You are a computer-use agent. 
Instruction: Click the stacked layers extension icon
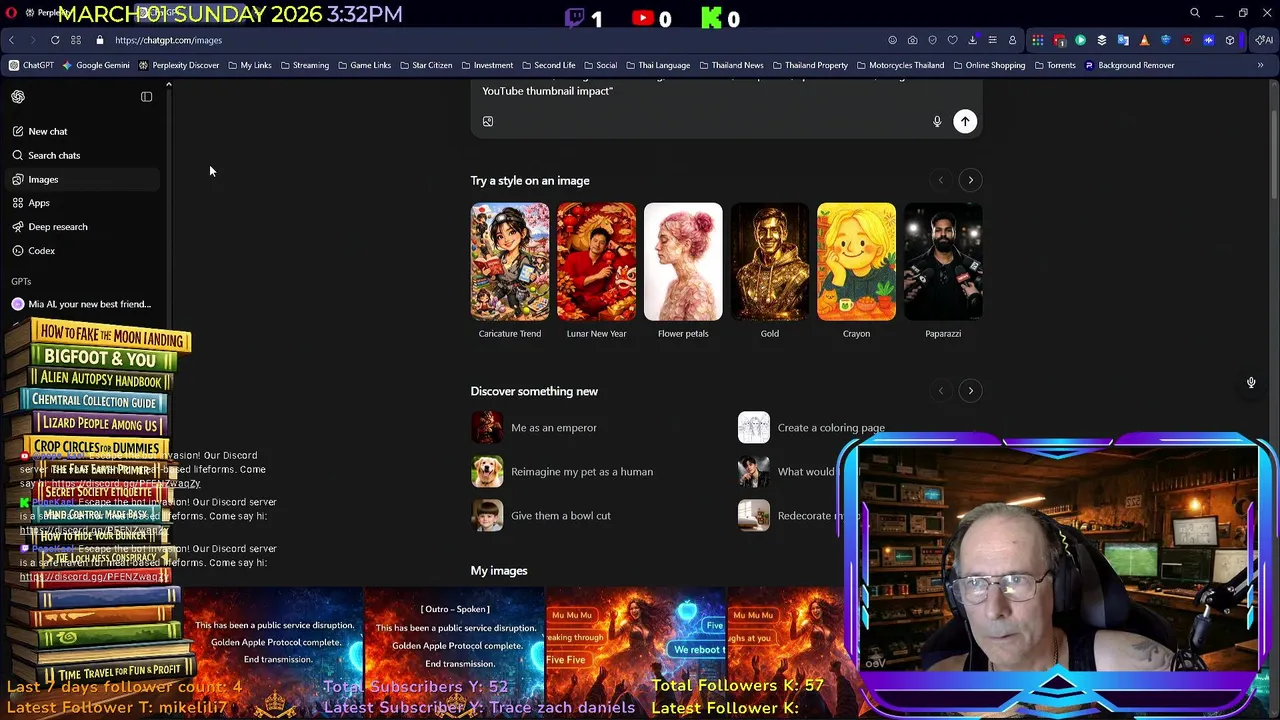tap(1101, 40)
